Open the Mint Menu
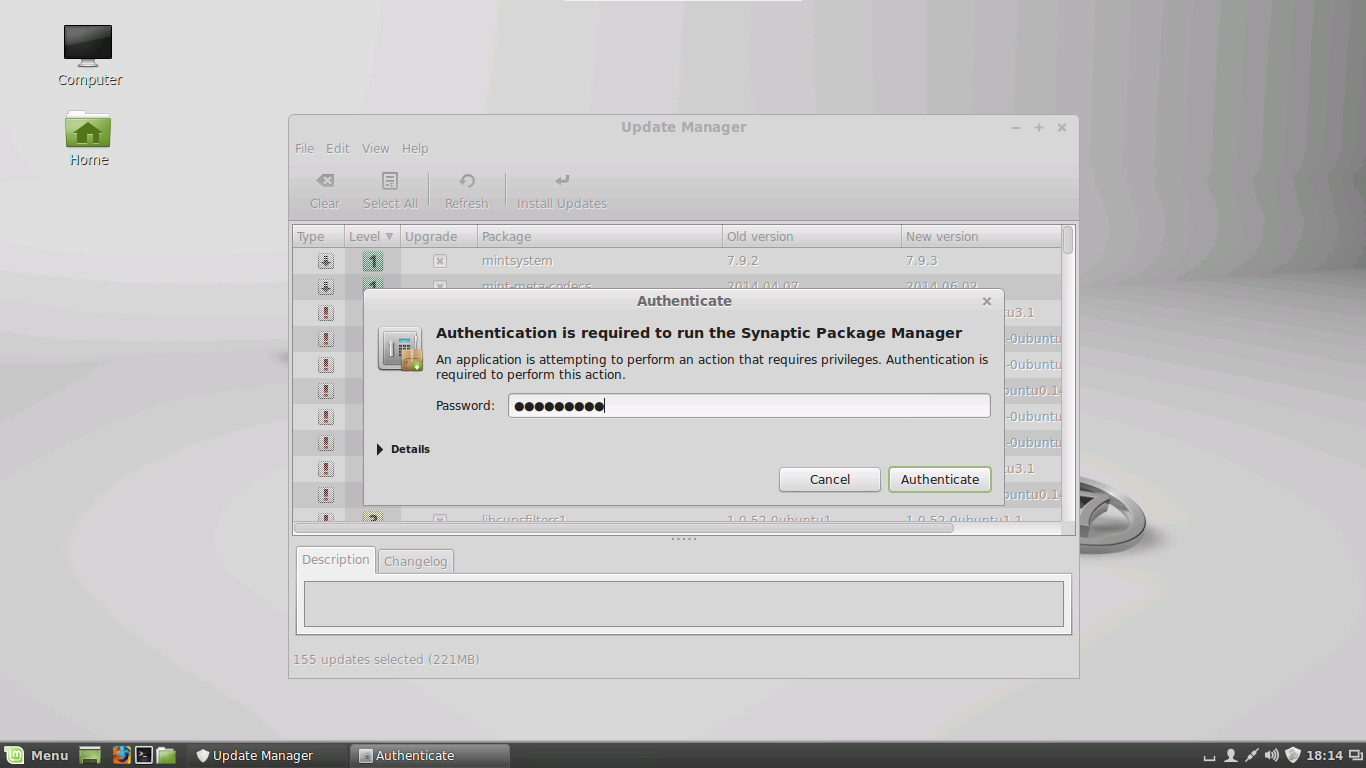 click(37, 755)
